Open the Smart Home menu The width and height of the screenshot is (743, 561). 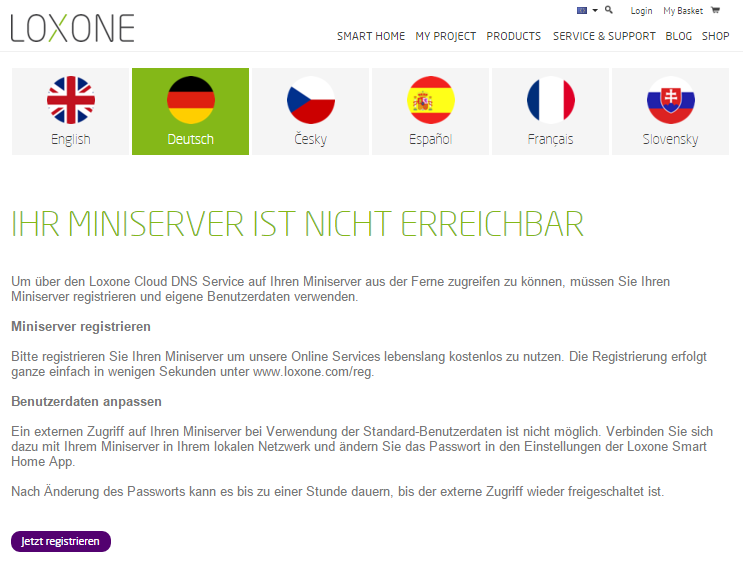[x=371, y=36]
